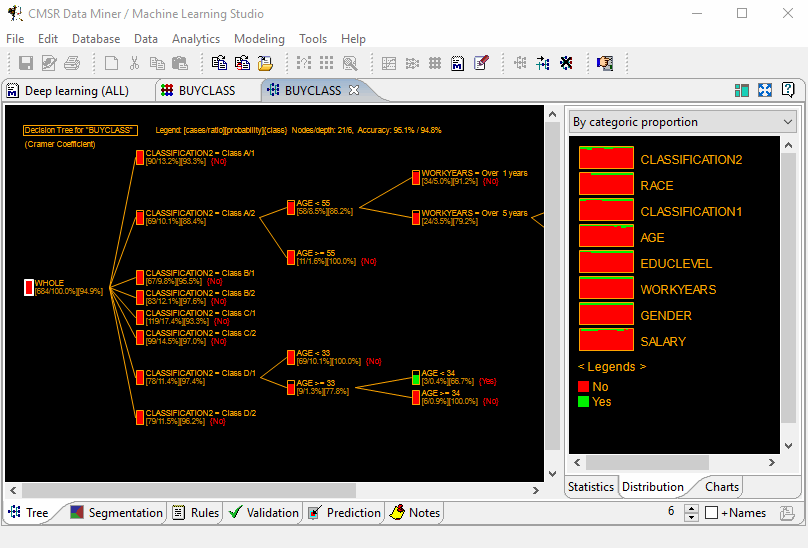
Task: Click the New blank page toolbar icon
Action: pos(111,63)
